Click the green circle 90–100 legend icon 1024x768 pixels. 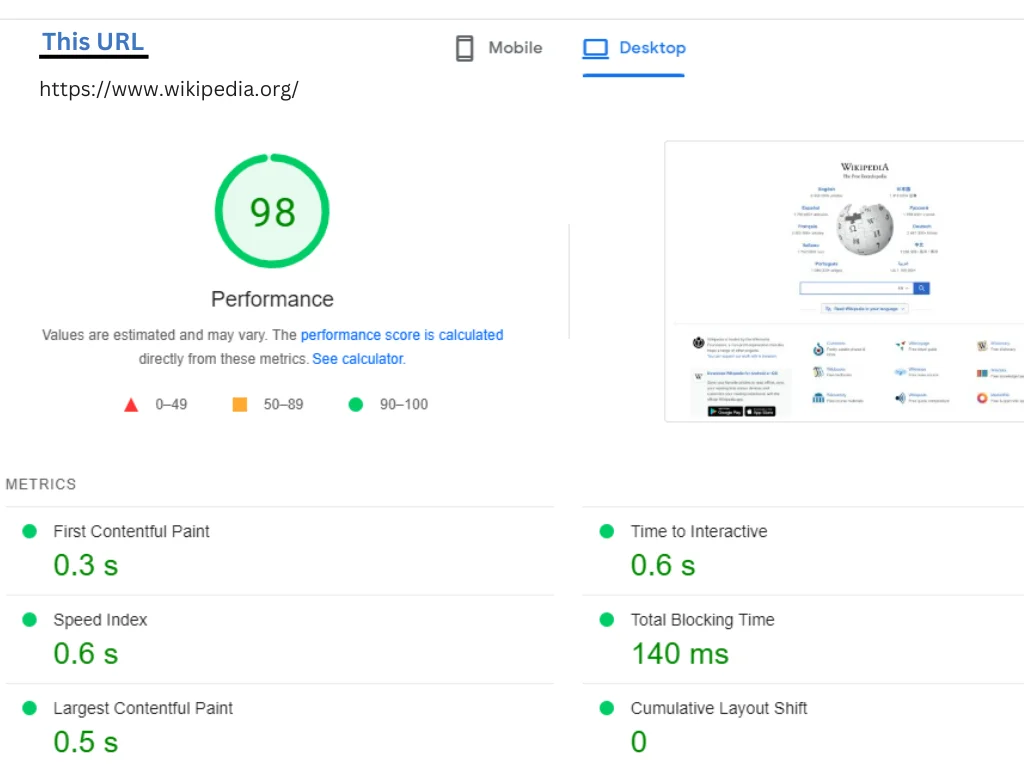(x=355, y=404)
